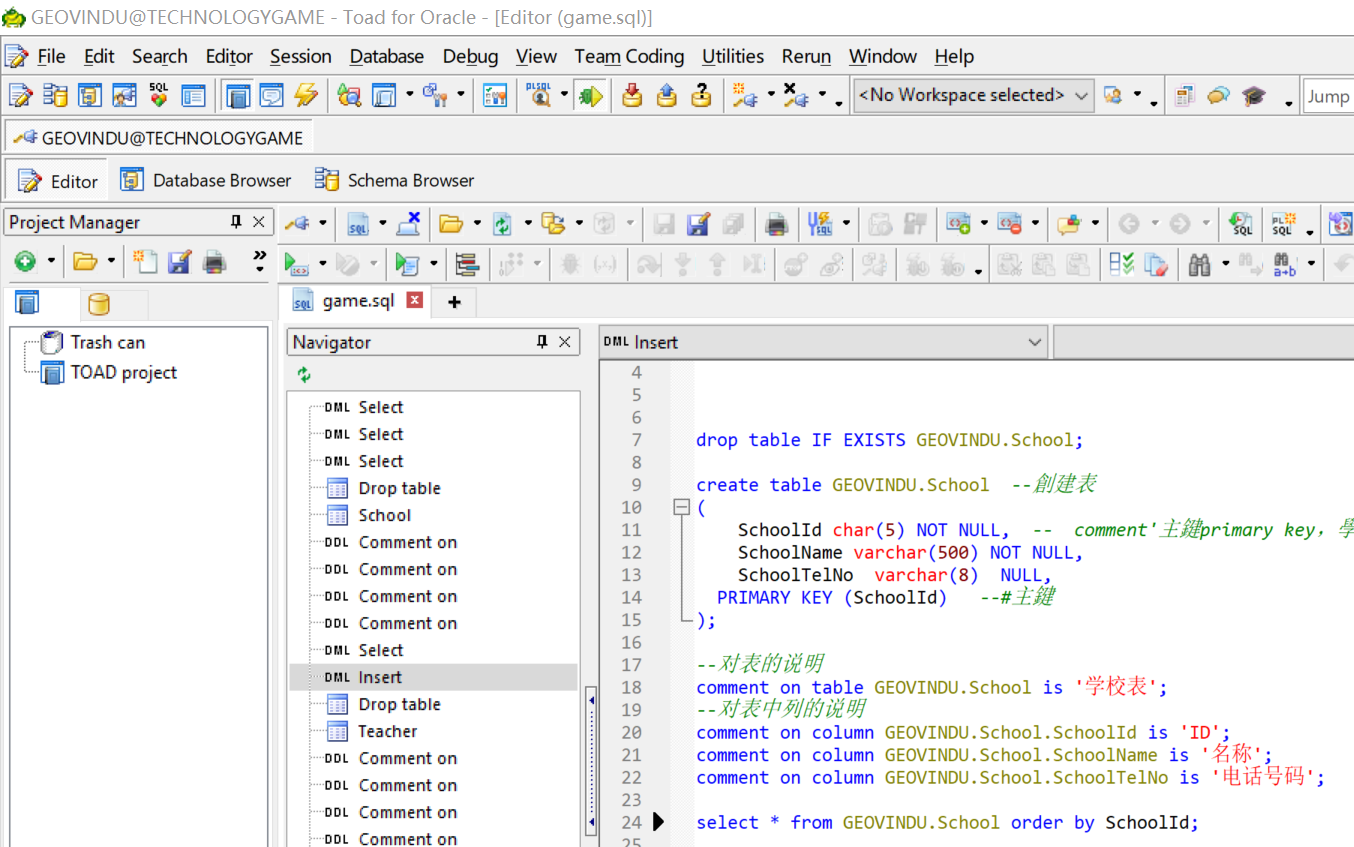
Task: Open the No Workspace selected dropdown
Action: 1081,95
